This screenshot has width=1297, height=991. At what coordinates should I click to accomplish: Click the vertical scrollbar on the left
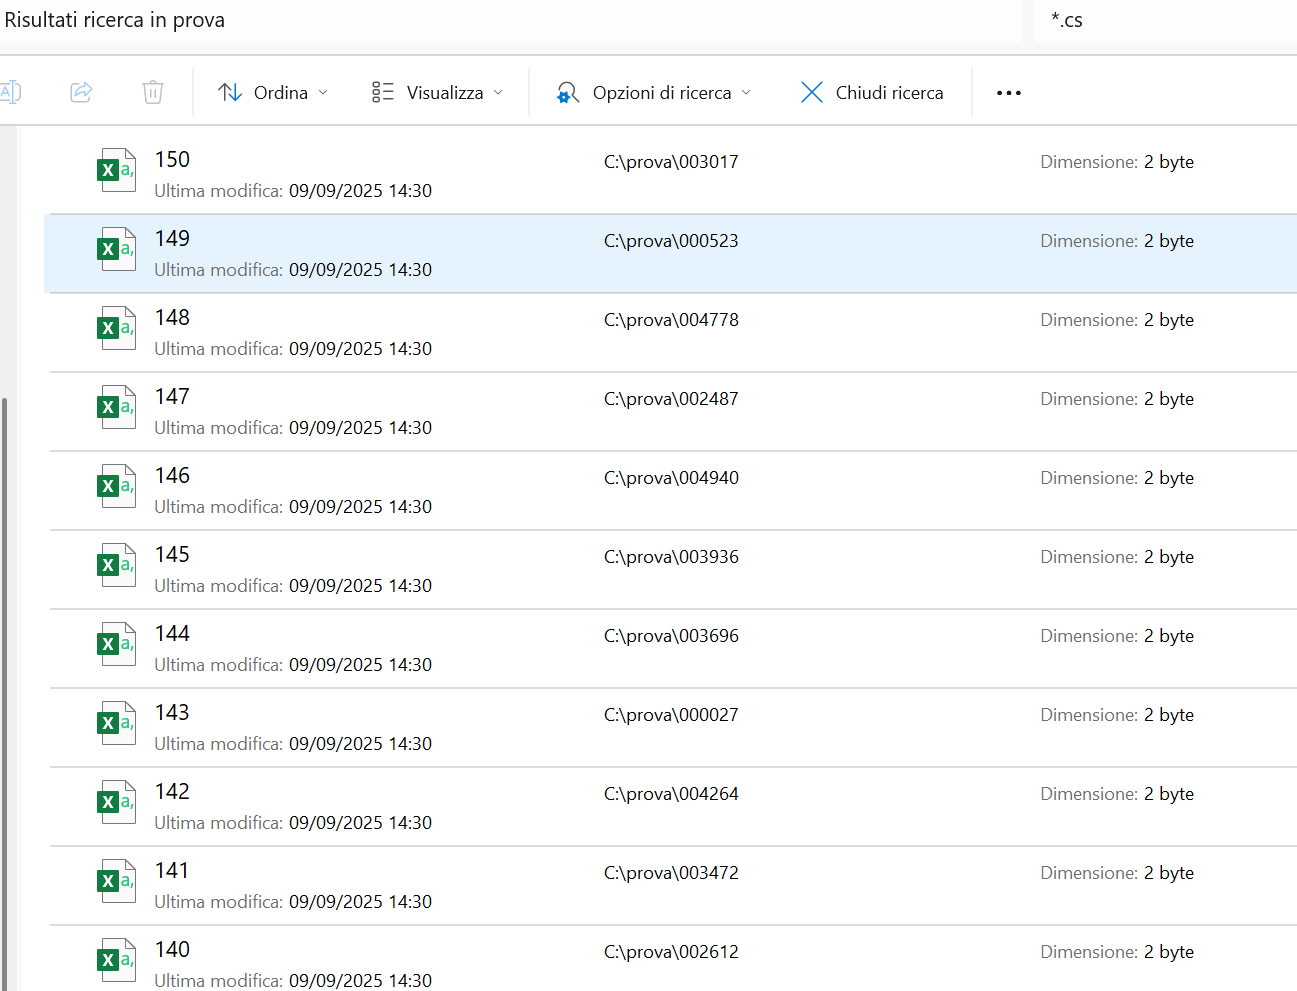[x=5, y=690]
